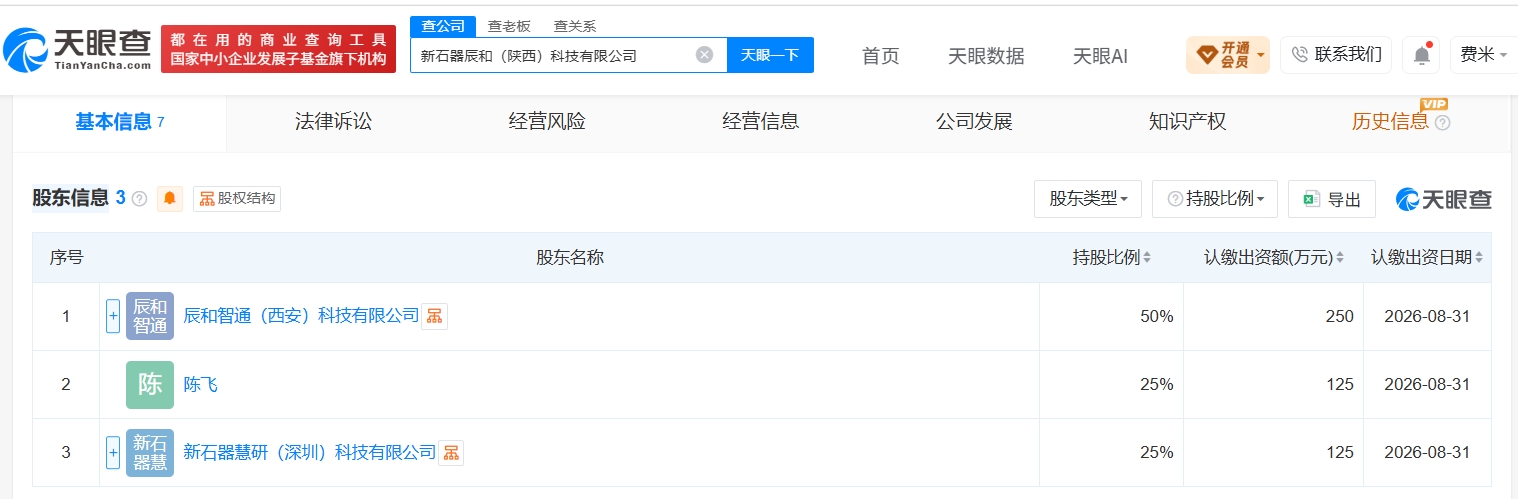The image size is (1518, 499).
Task: Switch to the 查老板 search tab
Action: click(509, 26)
